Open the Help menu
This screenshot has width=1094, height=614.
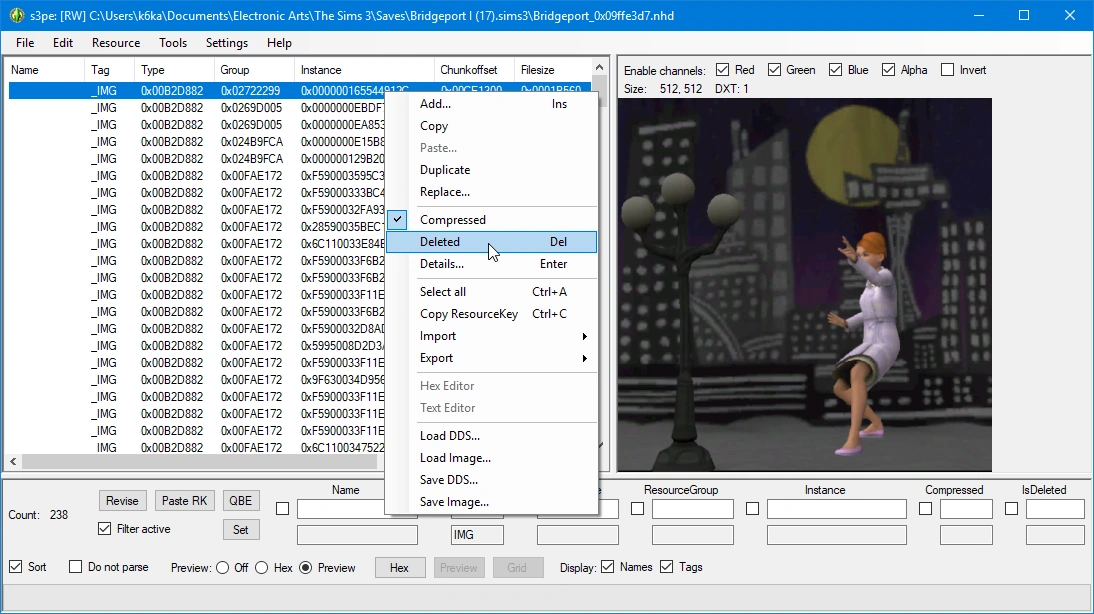[x=279, y=43]
